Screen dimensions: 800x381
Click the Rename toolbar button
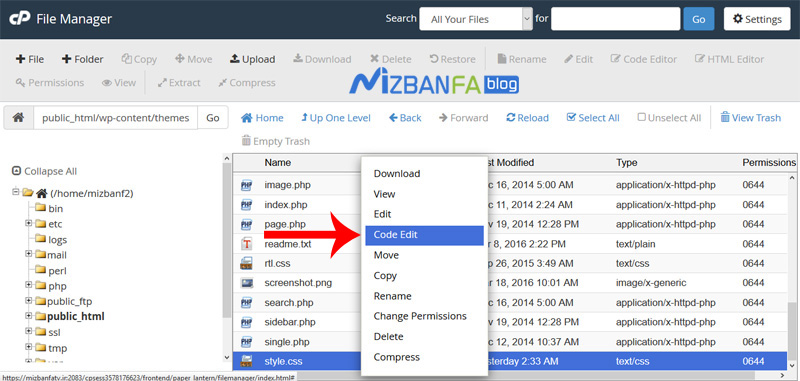pyautogui.click(x=522, y=59)
